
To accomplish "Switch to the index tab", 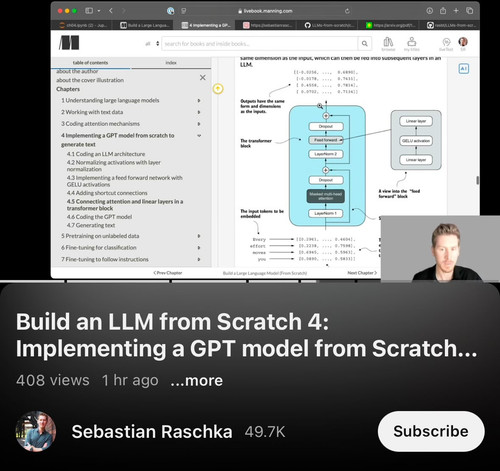I will click(171, 63).
